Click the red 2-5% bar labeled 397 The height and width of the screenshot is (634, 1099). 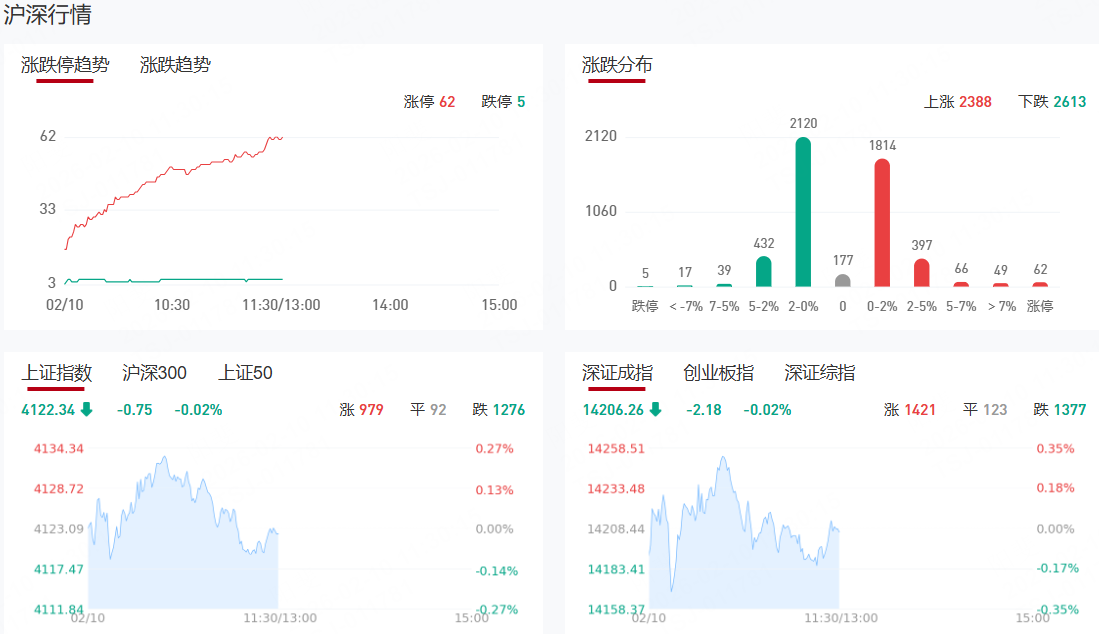coord(921,273)
